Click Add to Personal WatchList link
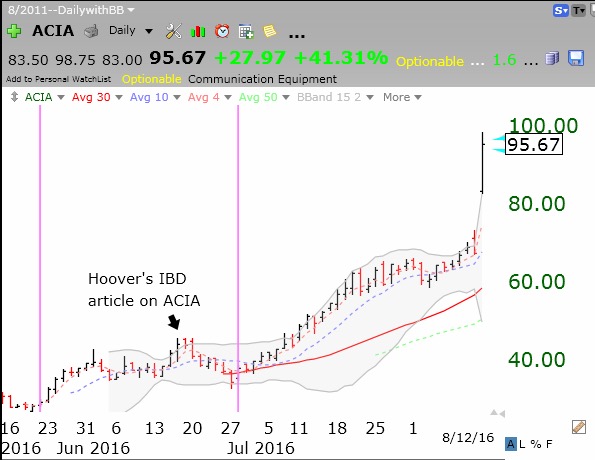This screenshot has height=460, width=595. pyautogui.click(x=58, y=79)
